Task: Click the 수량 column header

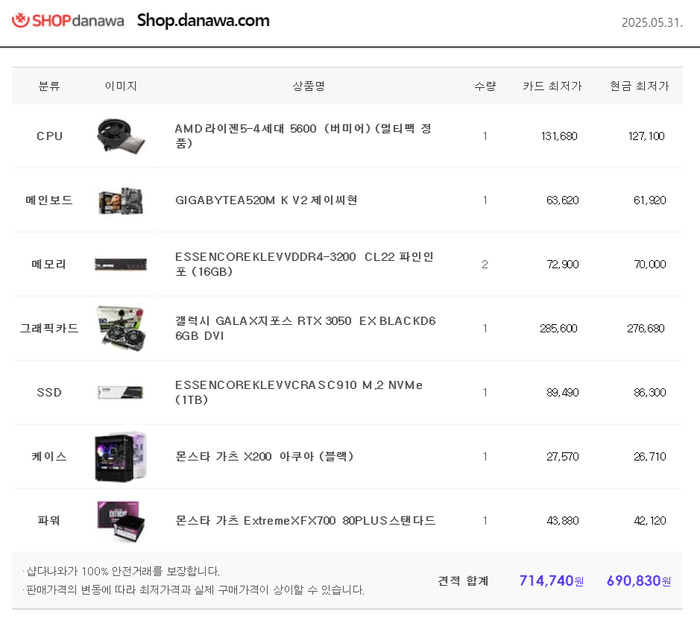Action: pos(485,86)
